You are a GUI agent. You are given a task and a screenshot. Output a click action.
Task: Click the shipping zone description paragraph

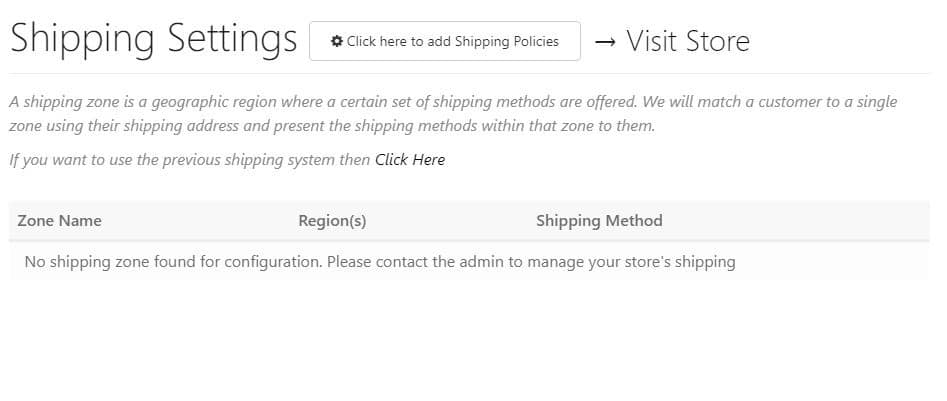[453, 114]
